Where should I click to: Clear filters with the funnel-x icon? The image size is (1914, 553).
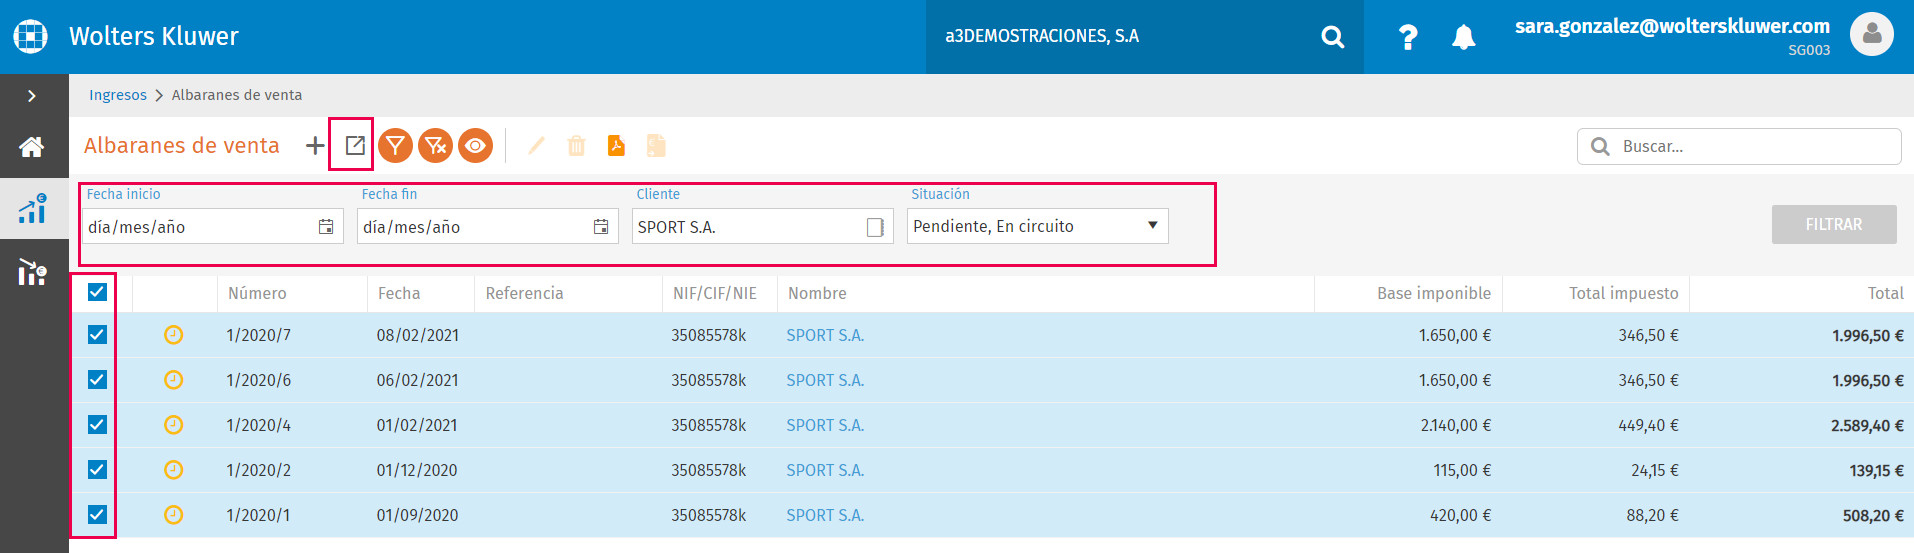[x=435, y=145]
